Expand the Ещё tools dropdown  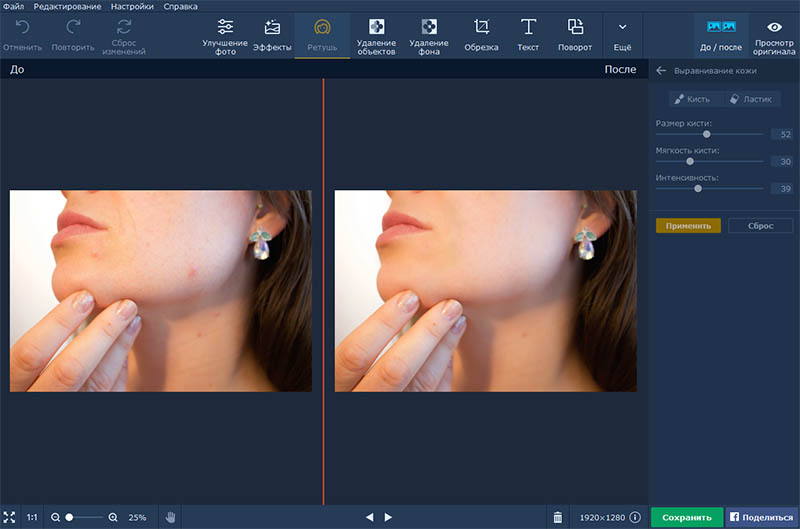622,35
